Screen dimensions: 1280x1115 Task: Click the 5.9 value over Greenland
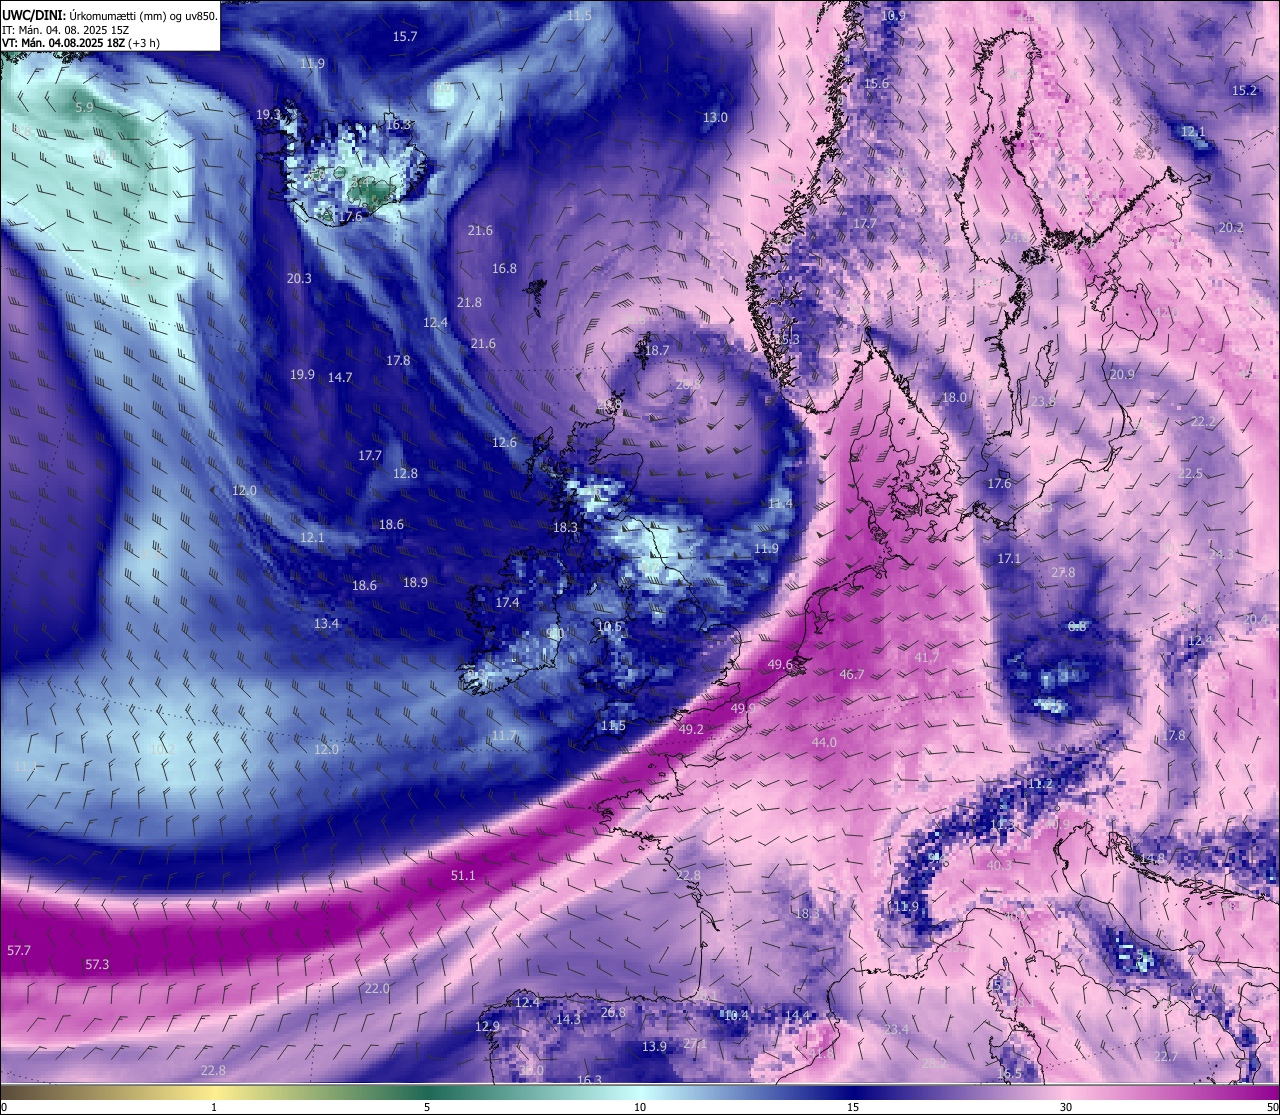pyautogui.click(x=84, y=107)
